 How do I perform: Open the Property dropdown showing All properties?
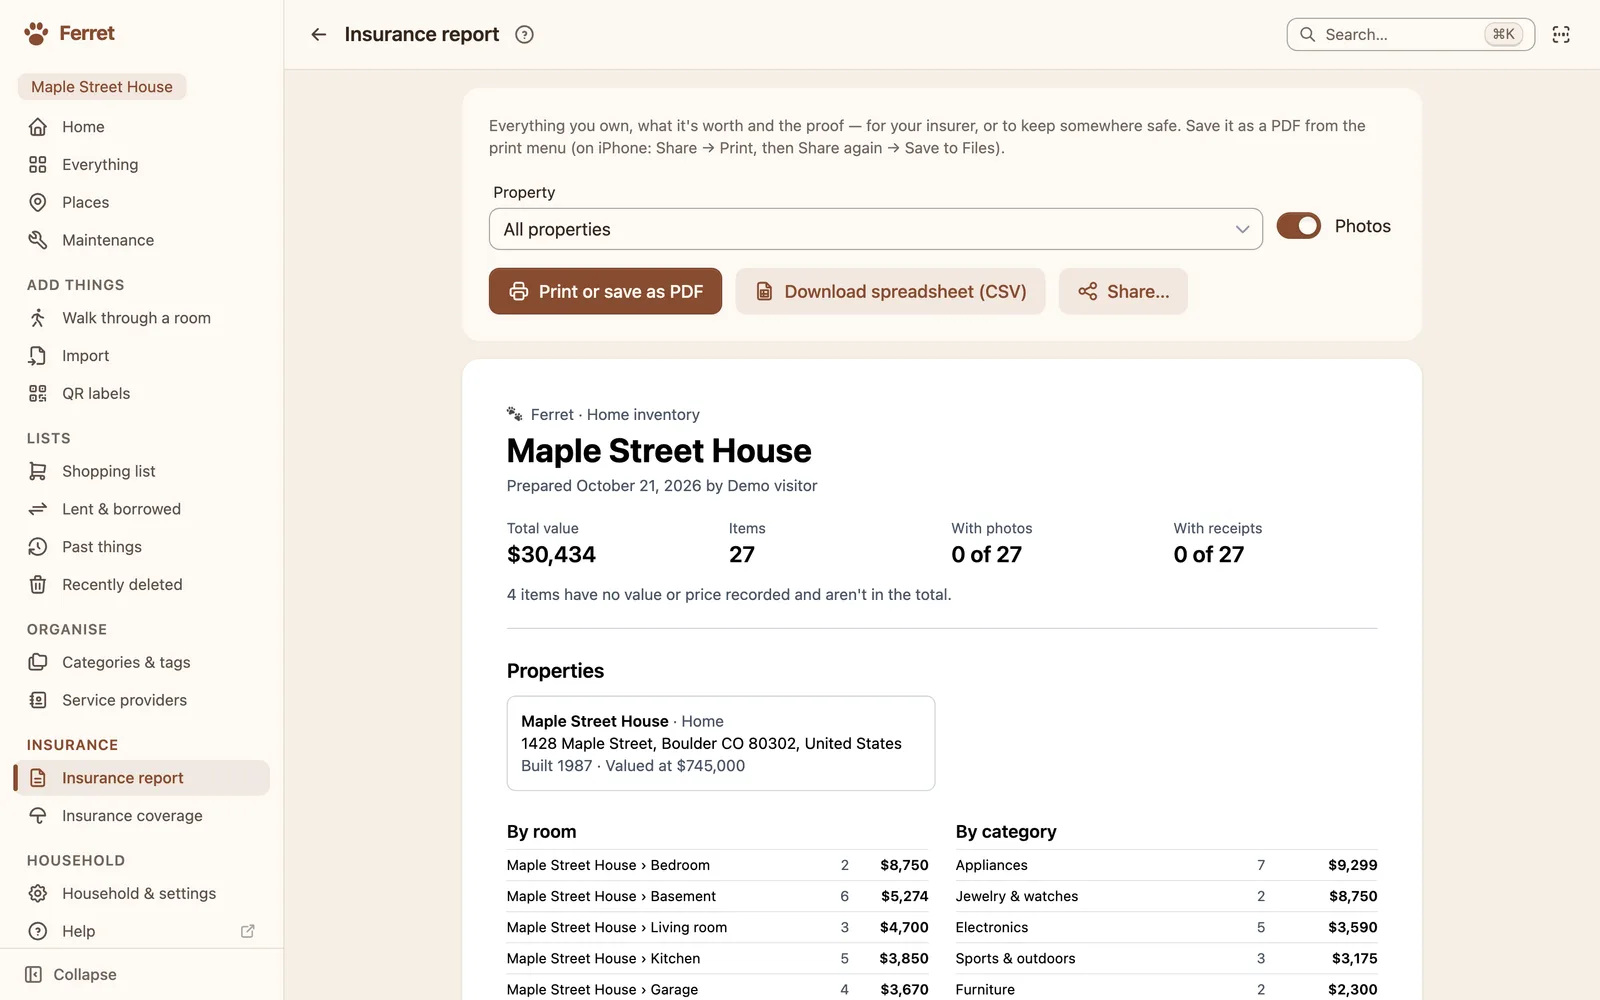(875, 229)
